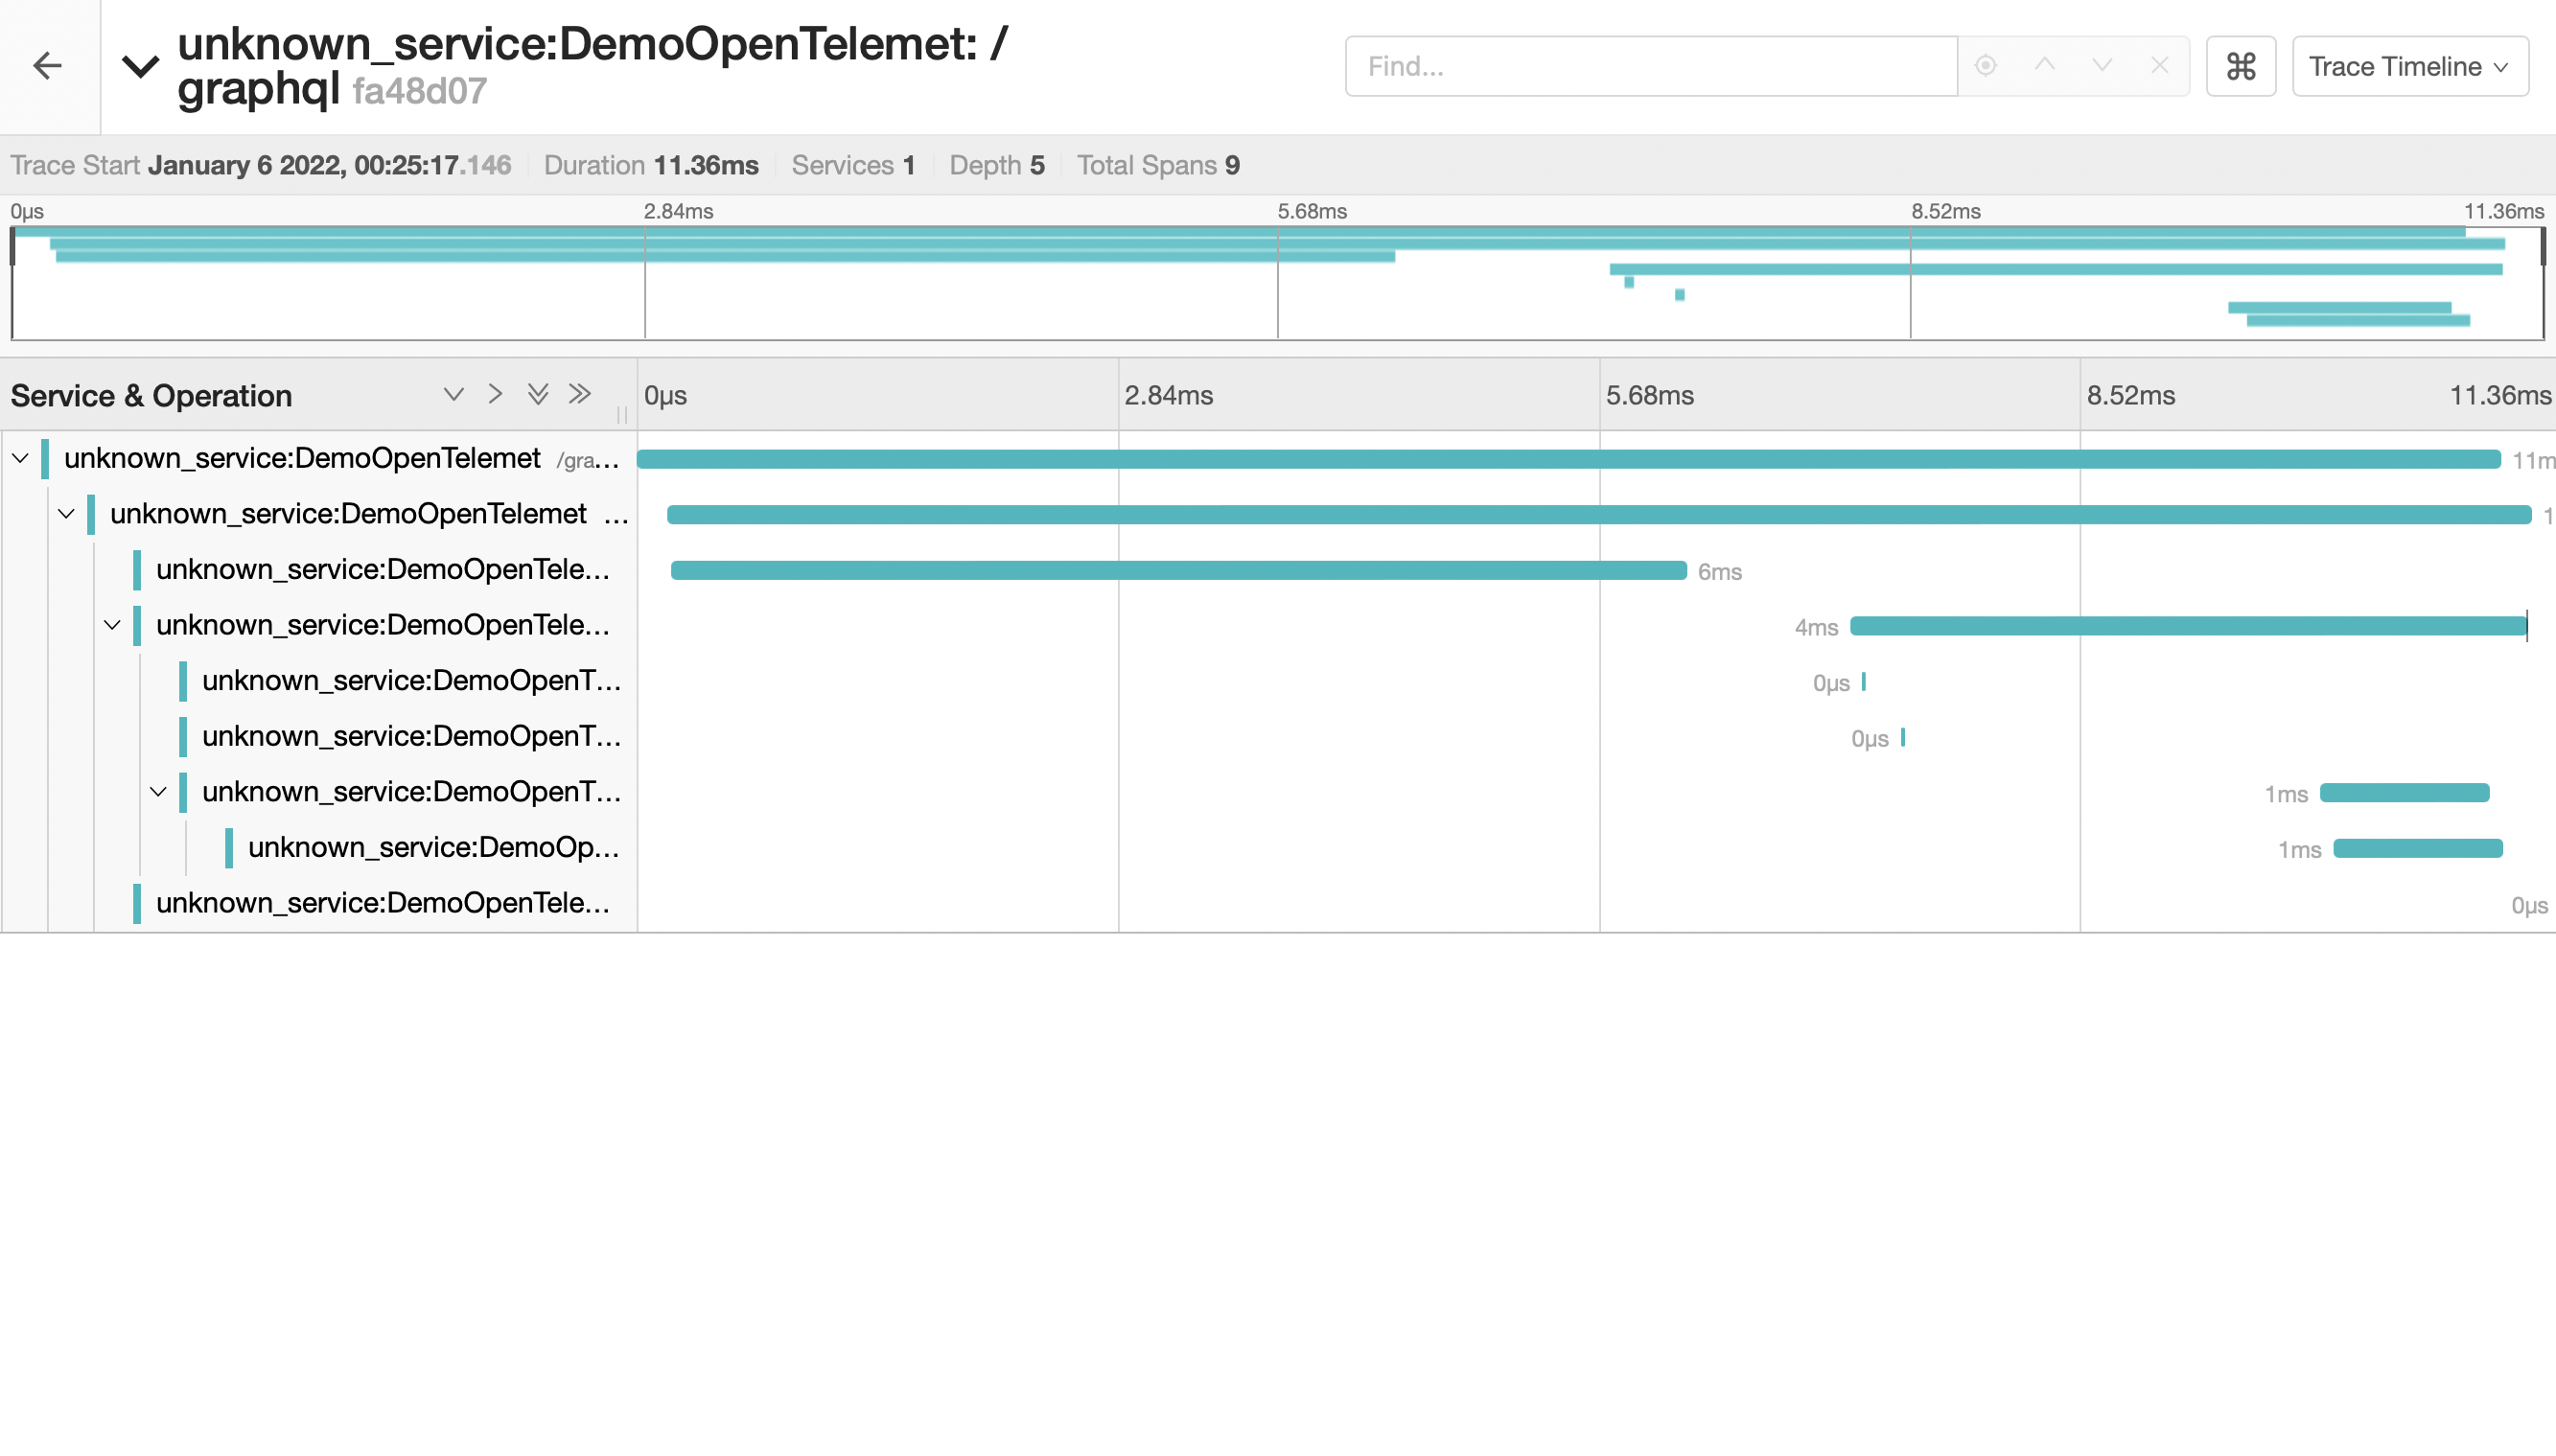
Task: Go to previous search result arrow
Action: click(2044, 66)
